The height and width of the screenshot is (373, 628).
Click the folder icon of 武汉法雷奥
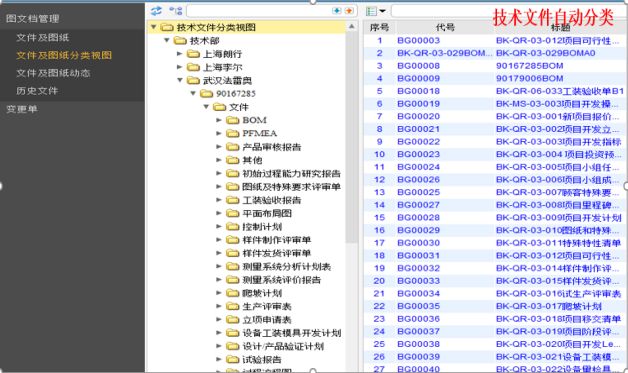coord(193,80)
